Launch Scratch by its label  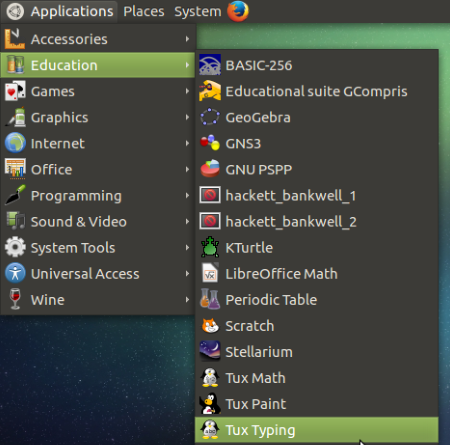click(250, 326)
